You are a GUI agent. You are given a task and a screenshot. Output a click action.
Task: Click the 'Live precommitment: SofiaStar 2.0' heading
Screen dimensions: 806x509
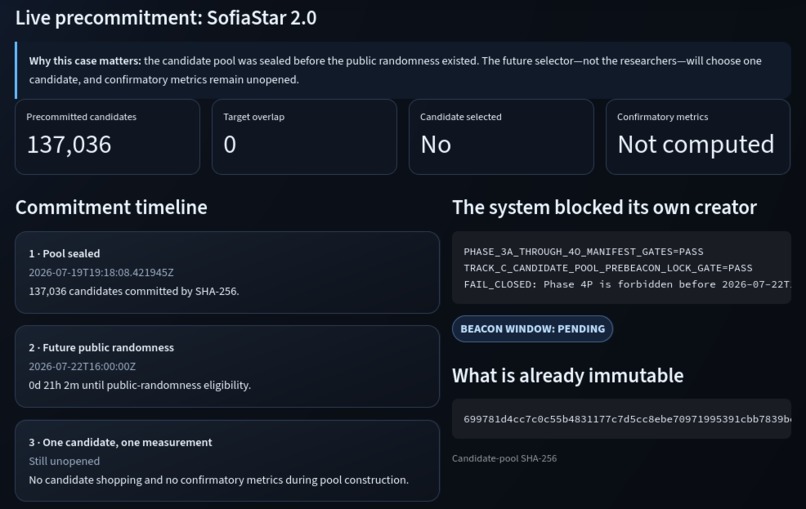coord(166,18)
